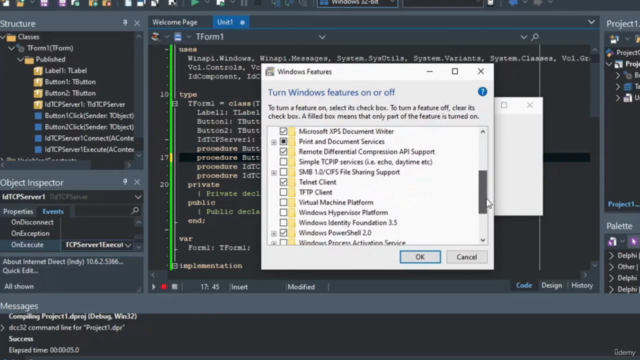
Task: Collapse the code fold marker at TForm1 class line
Action: pyautogui.click(x=175, y=104)
